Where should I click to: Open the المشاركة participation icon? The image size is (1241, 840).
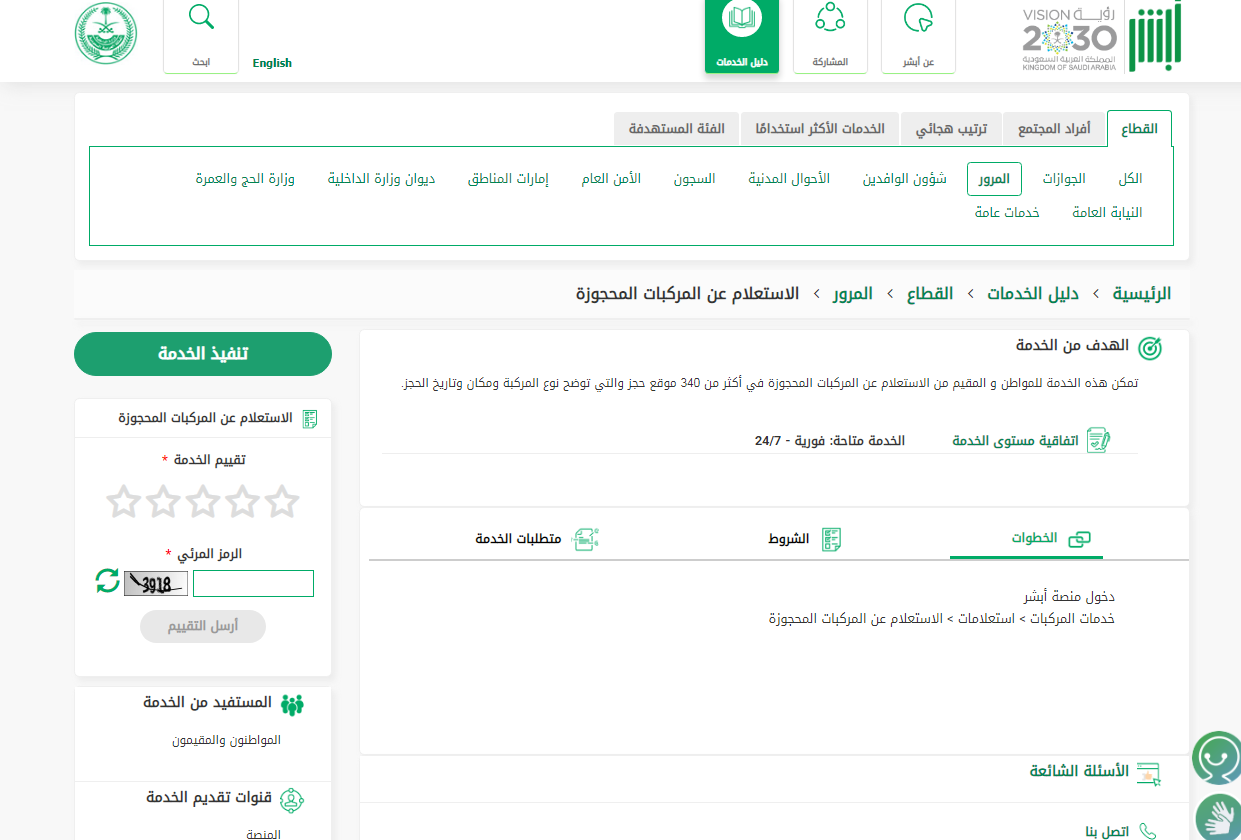pyautogui.click(x=830, y=19)
